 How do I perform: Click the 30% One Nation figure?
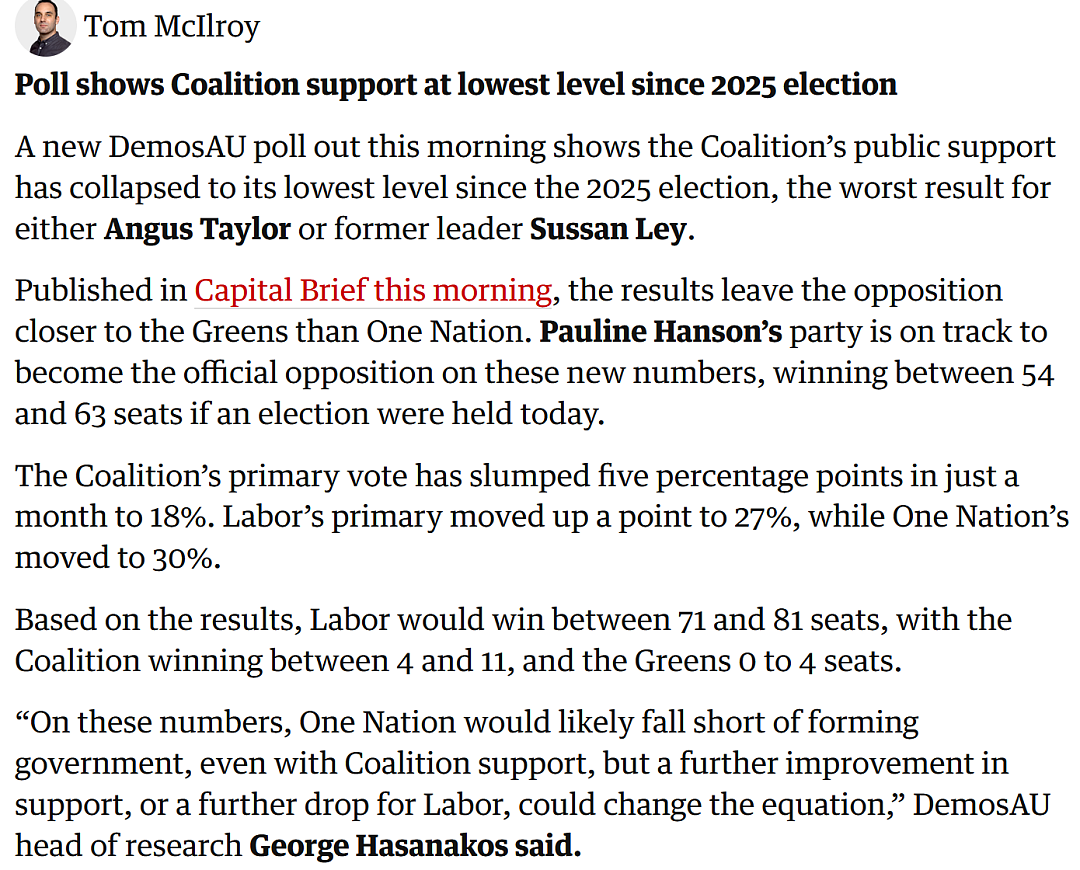181,558
